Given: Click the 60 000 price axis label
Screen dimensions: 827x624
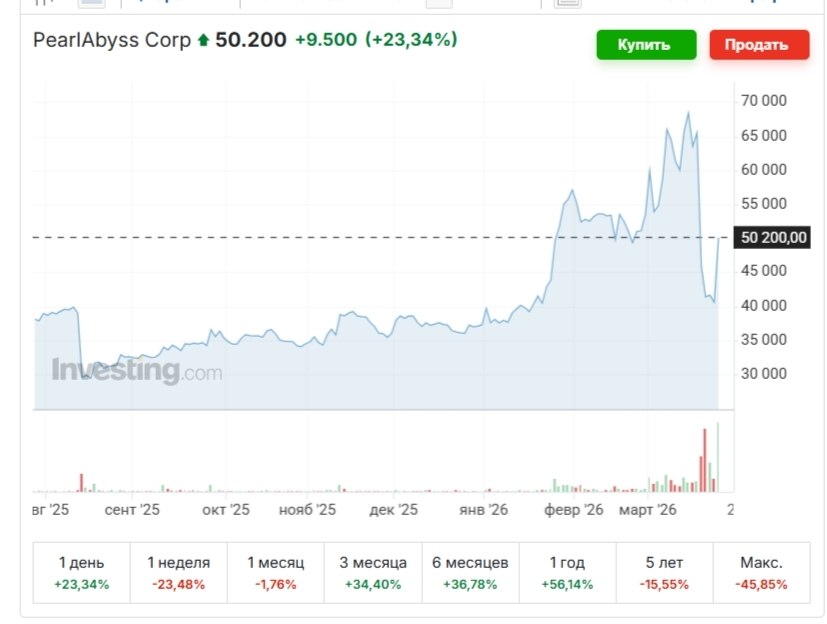Looking at the screenshot, I should (763, 169).
